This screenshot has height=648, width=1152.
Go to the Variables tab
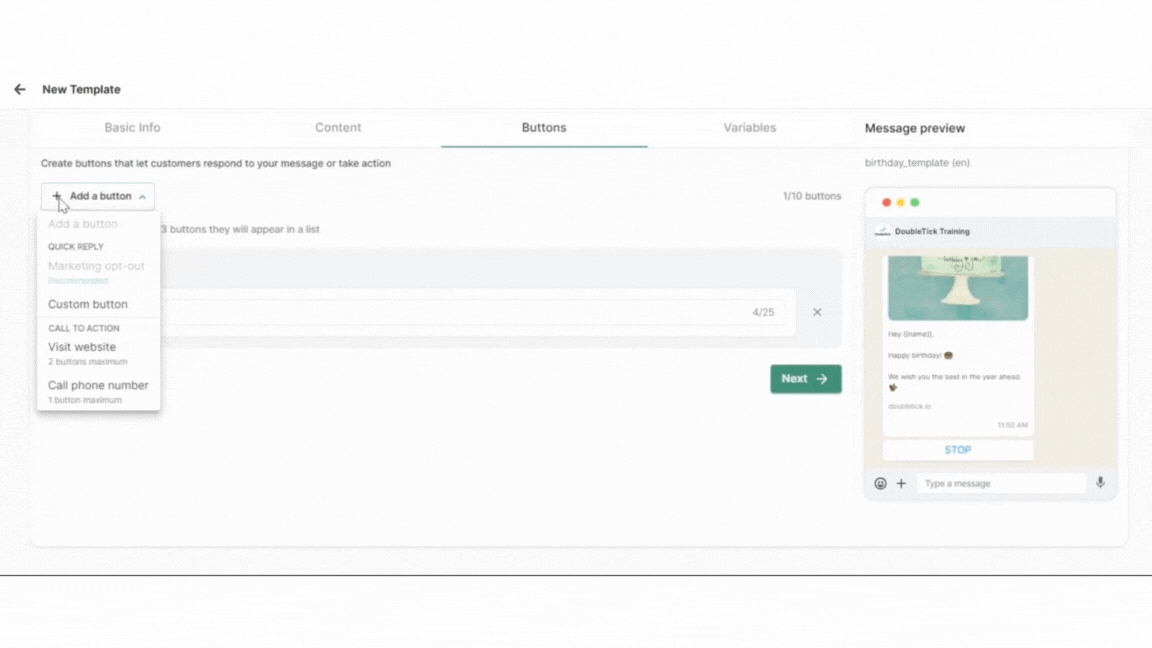[749, 128]
